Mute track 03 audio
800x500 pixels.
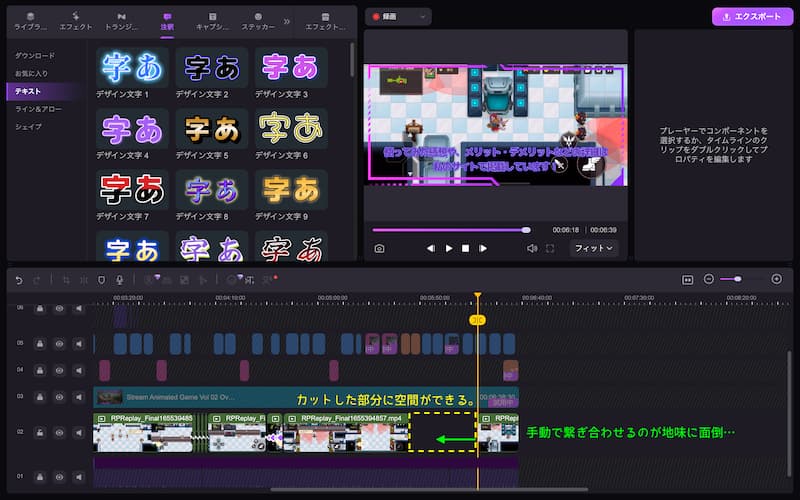(79, 397)
